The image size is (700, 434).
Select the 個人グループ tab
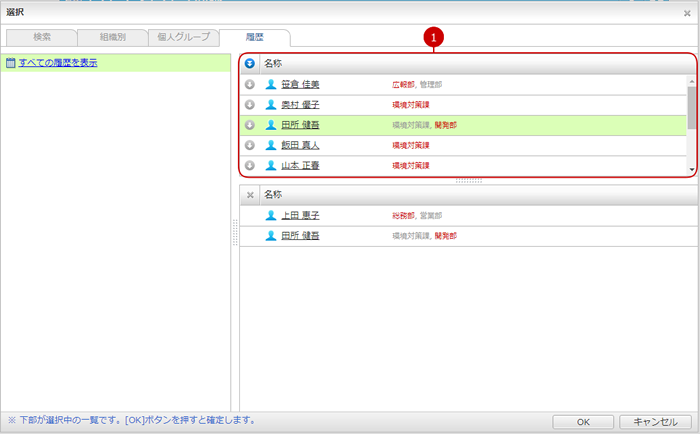click(x=180, y=37)
